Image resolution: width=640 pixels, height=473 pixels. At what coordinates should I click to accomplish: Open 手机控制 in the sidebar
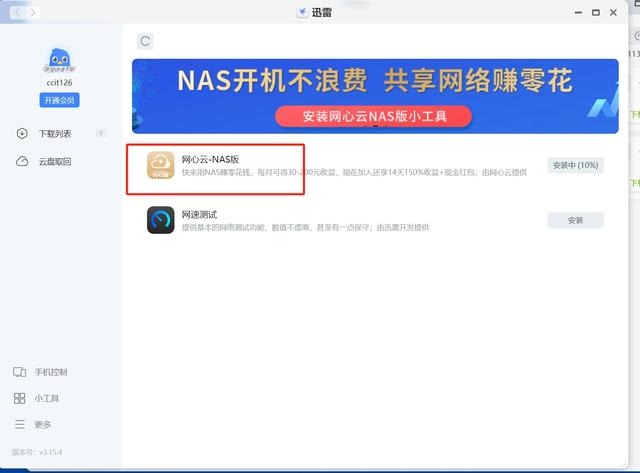pyautogui.click(x=51, y=372)
